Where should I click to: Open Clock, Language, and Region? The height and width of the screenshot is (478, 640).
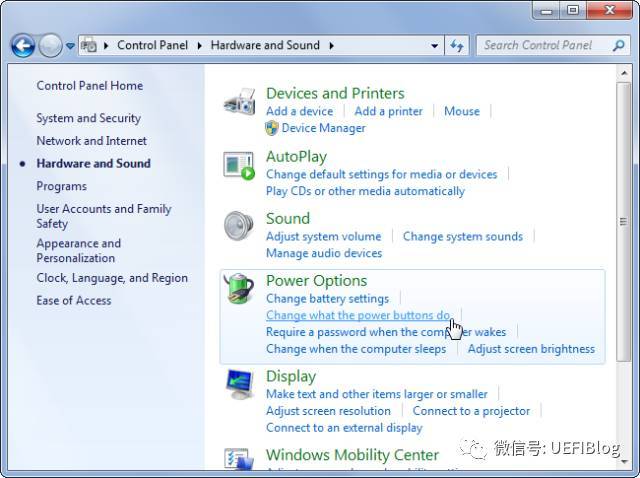tap(112, 278)
